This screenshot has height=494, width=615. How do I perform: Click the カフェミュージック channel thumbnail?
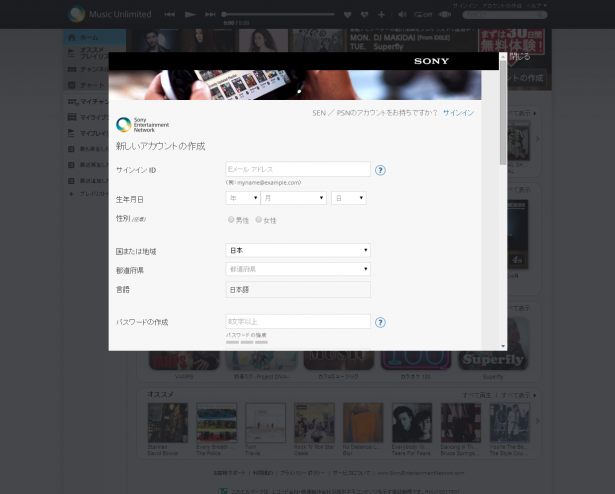[x=338, y=360]
